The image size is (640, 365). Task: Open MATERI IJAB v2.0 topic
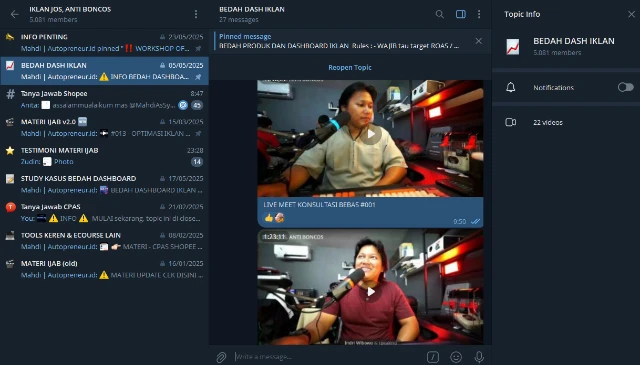[104, 127]
